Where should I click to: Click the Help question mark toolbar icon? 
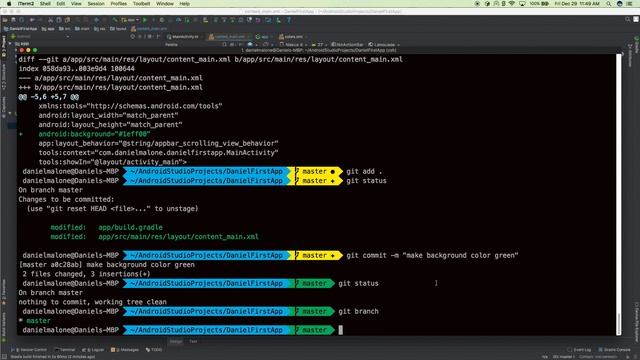[289, 20]
